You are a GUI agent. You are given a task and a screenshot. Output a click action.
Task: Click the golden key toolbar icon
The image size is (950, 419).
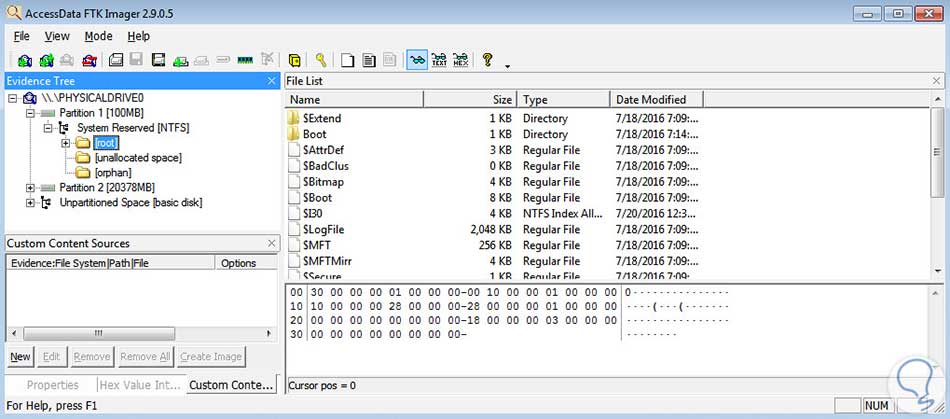tap(321, 60)
